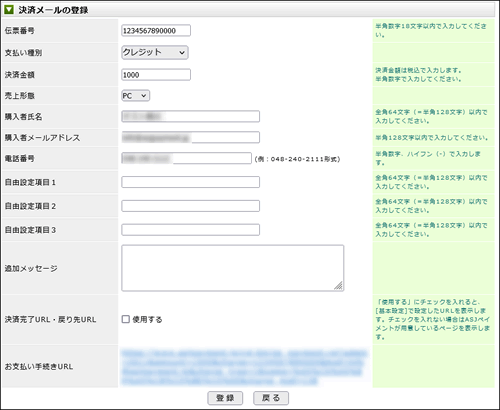Check the 使用する checkbox
500x410 pixels.
click(x=126, y=319)
